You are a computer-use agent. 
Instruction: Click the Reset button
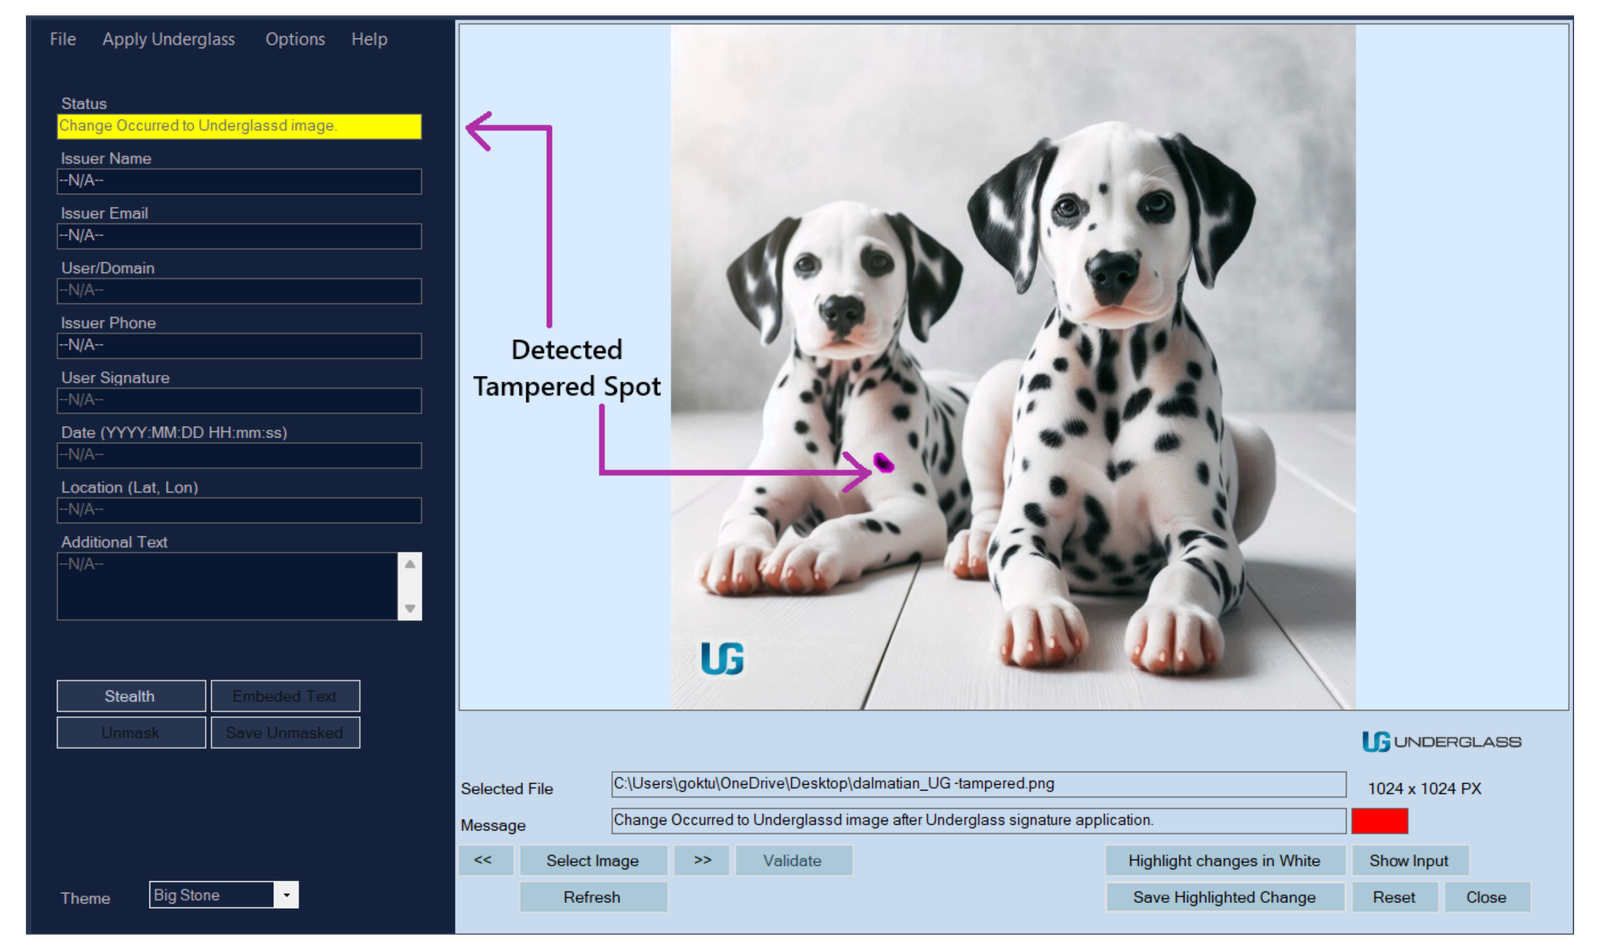pyautogui.click(x=1394, y=897)
